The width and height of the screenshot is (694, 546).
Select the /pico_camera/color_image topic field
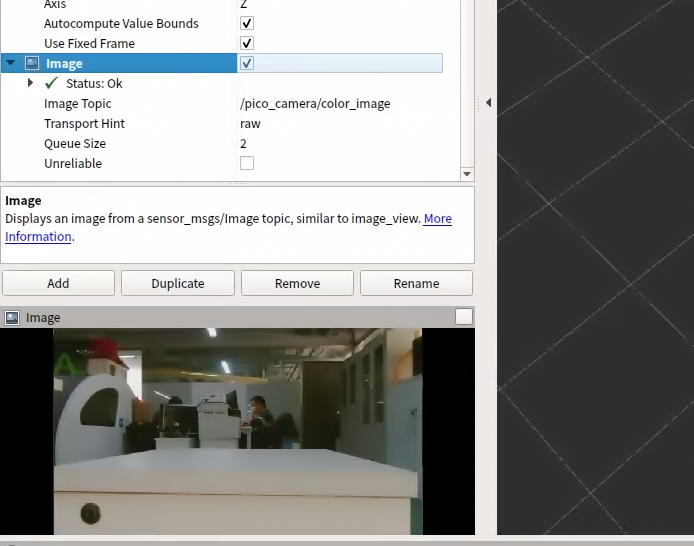coord(340,103)
